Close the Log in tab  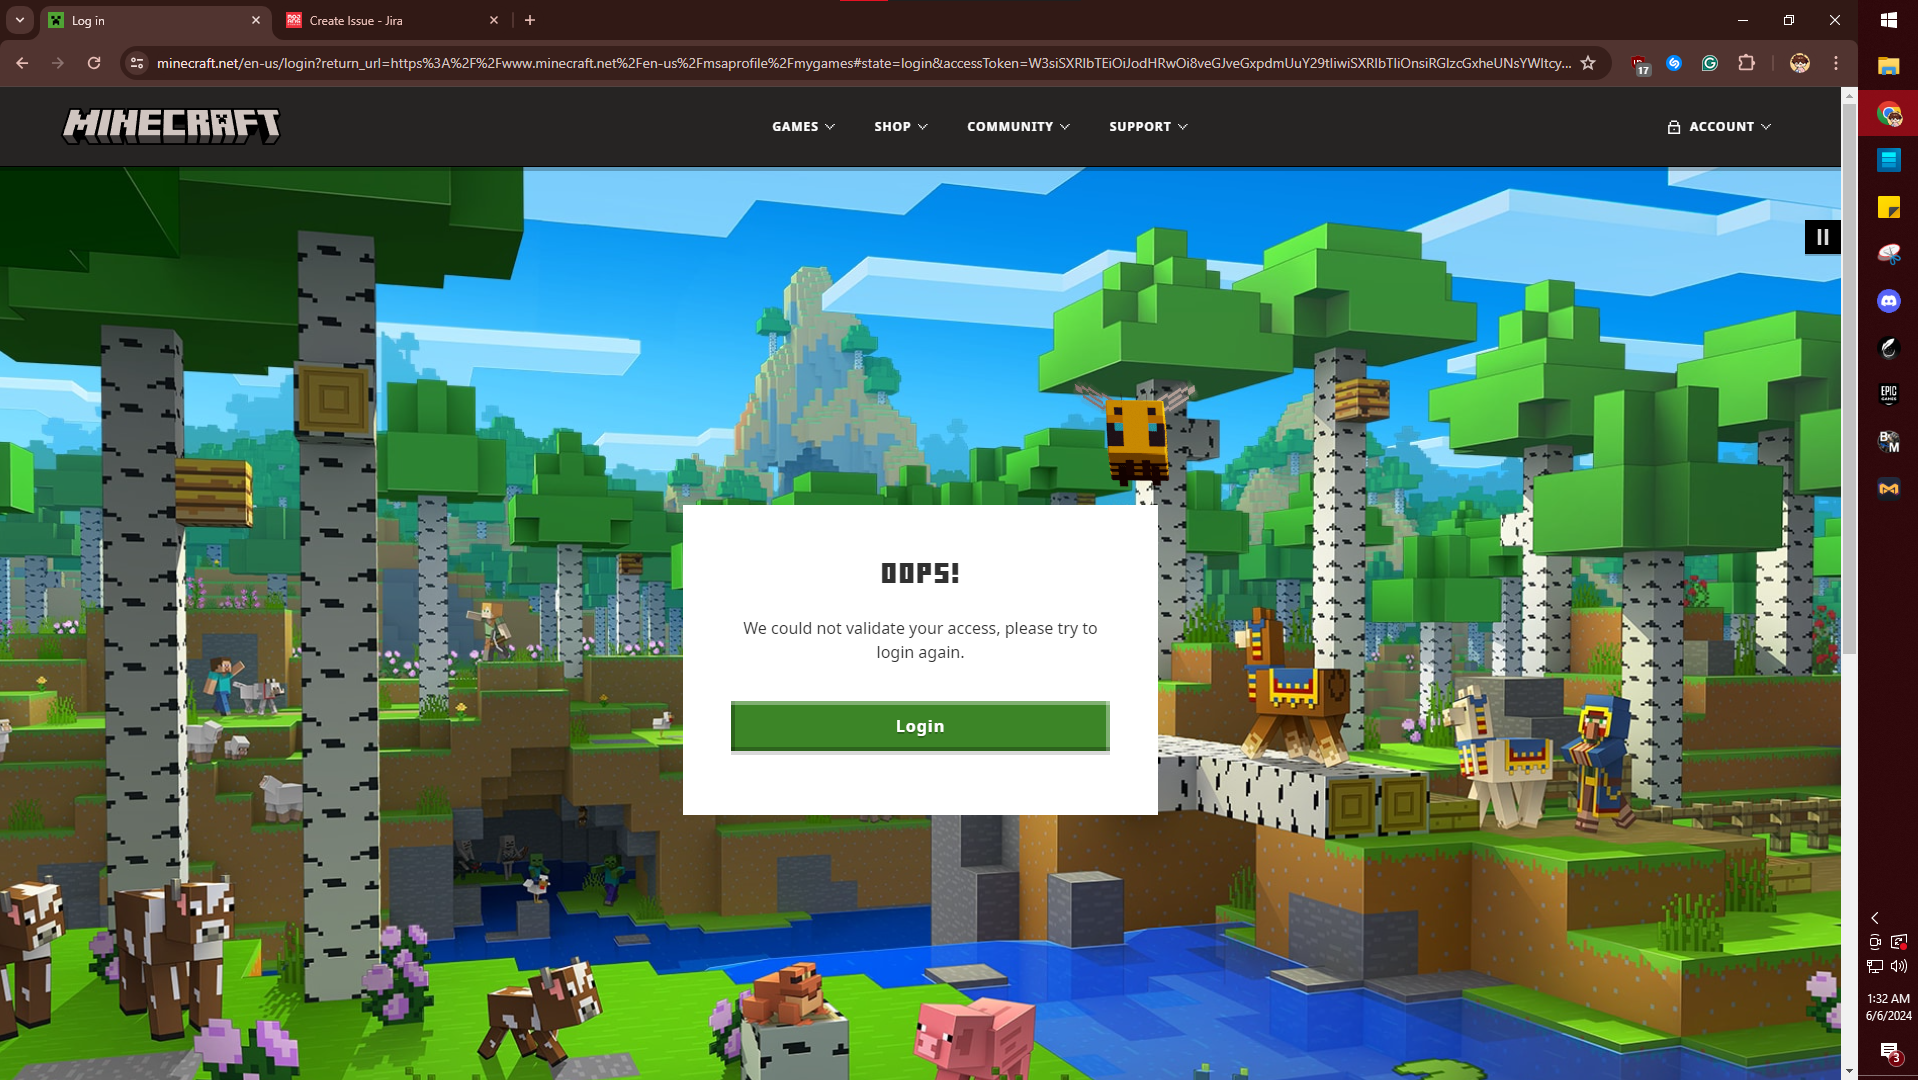tap(256, 20)
